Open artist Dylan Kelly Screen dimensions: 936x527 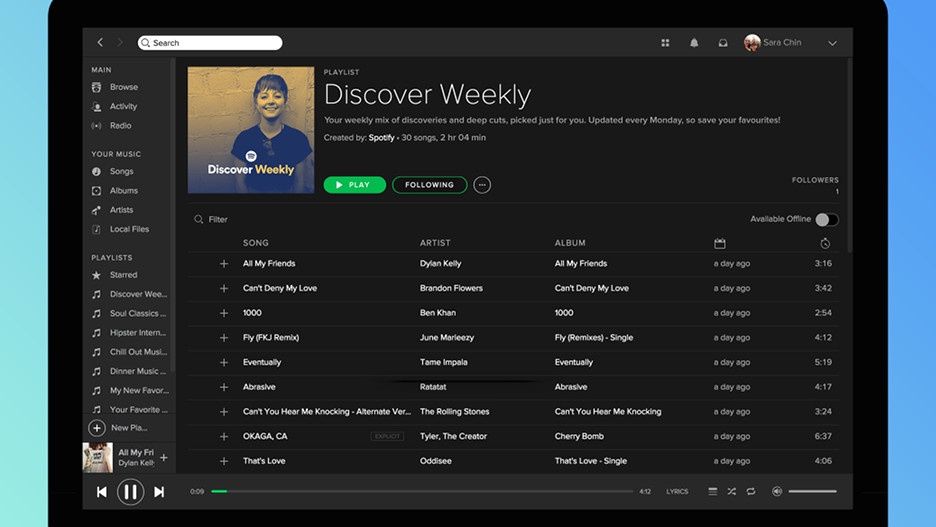[441, 263]
